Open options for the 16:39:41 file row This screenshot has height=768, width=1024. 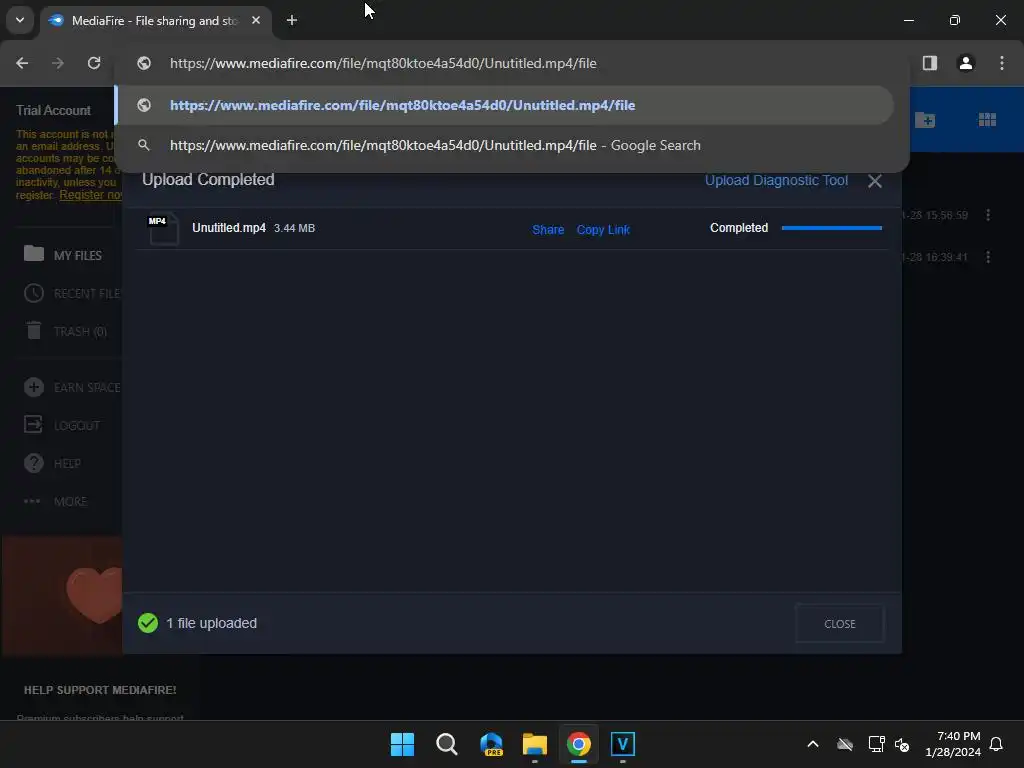[x=987, y=257]
